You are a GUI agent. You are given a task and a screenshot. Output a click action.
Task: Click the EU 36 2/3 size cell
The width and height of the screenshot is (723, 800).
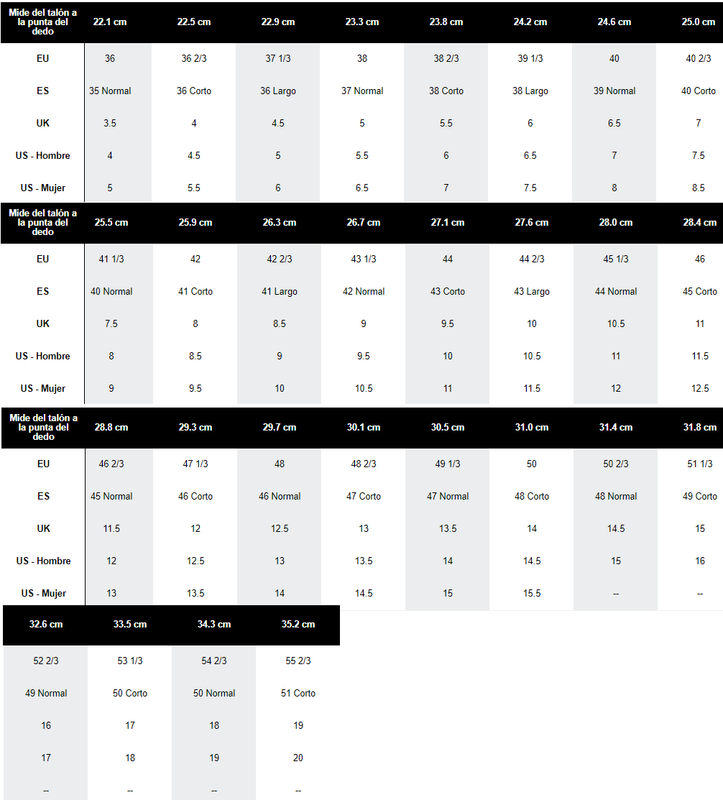tap(194, 58)
